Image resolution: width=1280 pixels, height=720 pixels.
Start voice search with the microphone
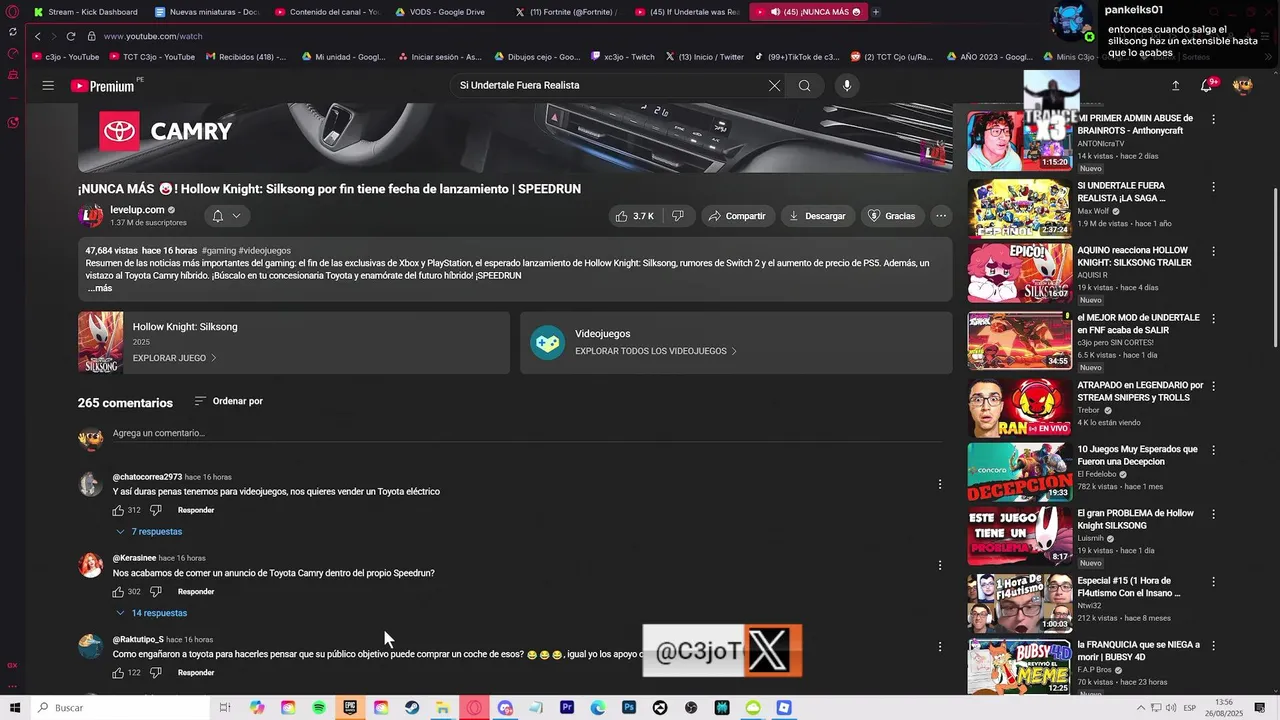pyautogui.click(x=847, y=85)
